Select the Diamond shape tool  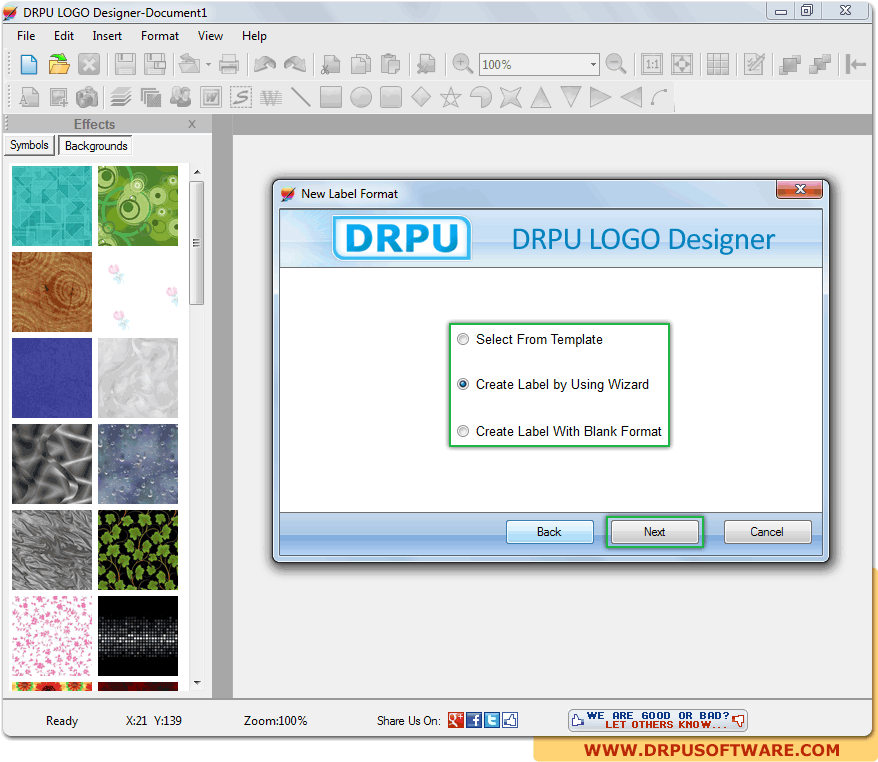click(421, 97)
